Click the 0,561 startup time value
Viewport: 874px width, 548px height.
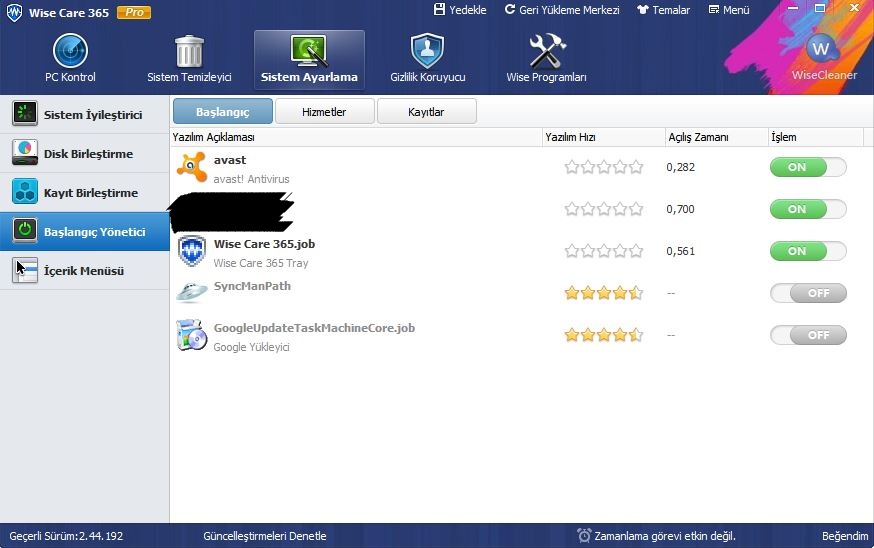(x=681, y=251)
